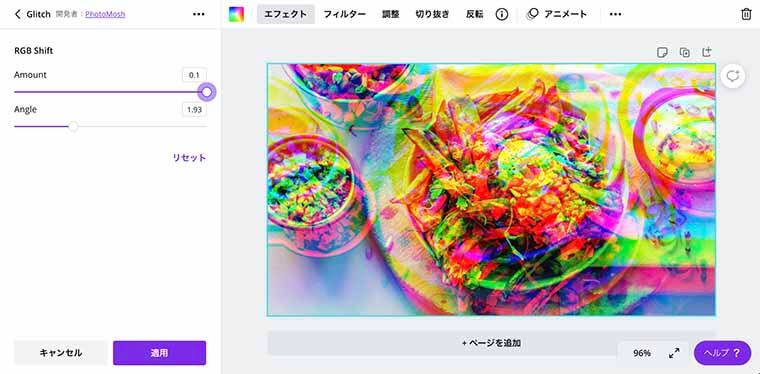Click the アニメート animate button
Image resolution: width=760 pixels, height=374 pixels.
click(x=556, y=14)
